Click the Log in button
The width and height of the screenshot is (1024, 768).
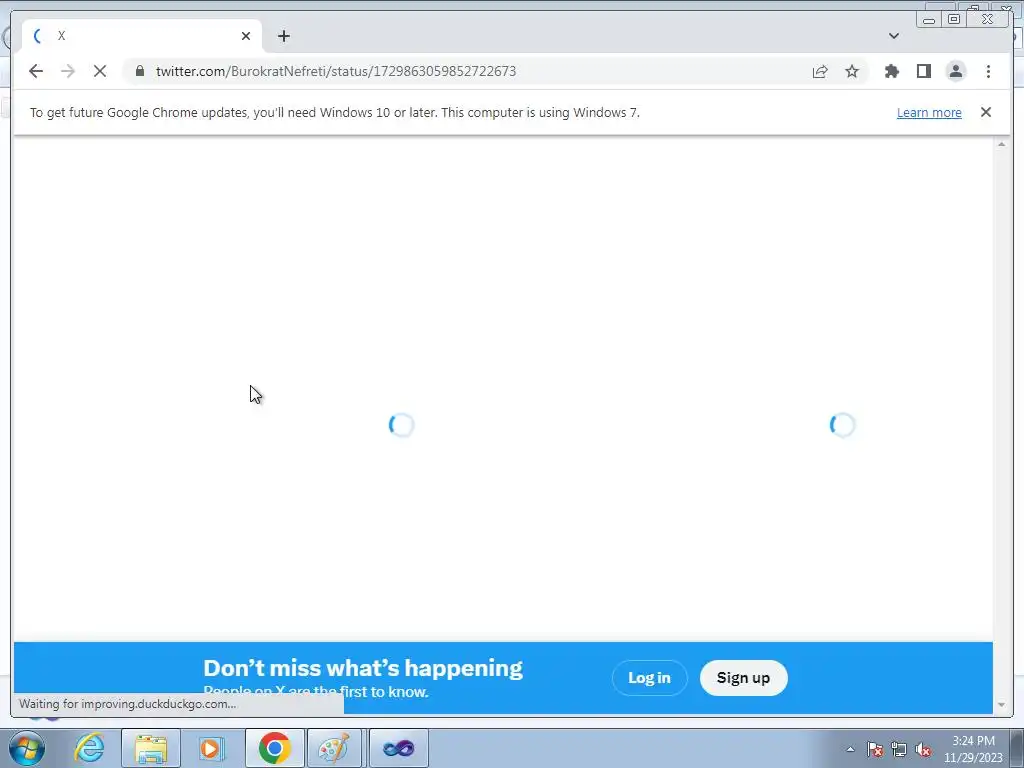649,678
